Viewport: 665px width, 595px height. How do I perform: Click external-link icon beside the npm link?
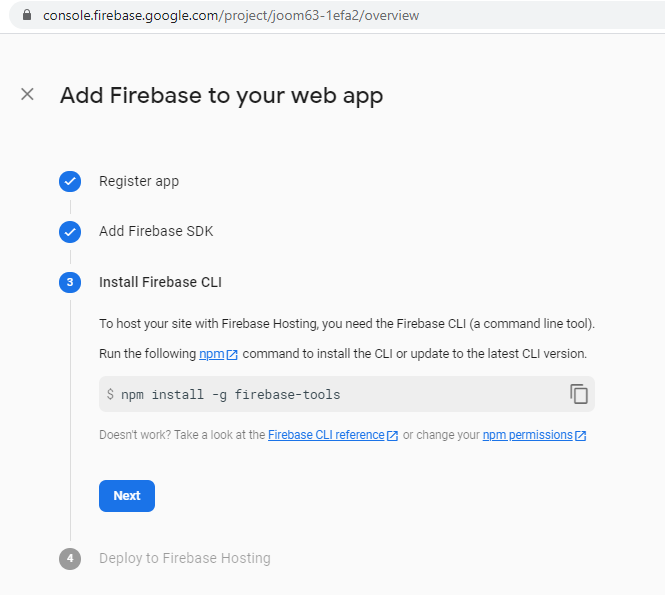(x=233, y=355)
